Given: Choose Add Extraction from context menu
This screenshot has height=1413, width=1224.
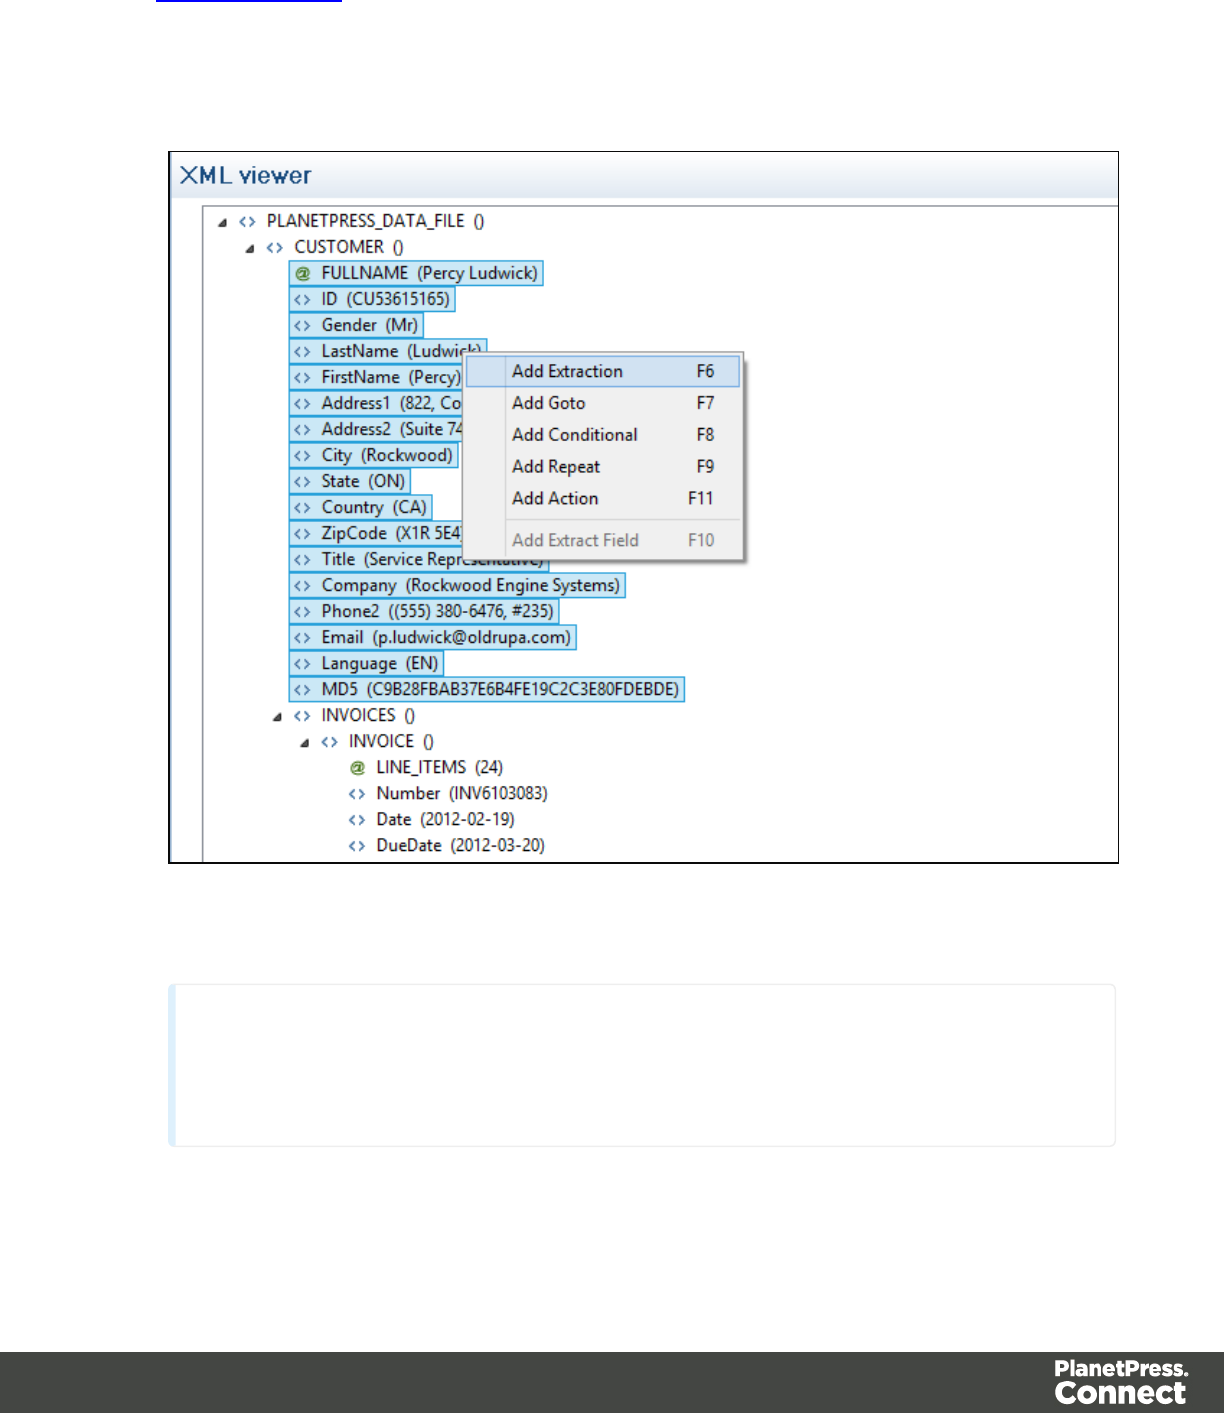Looking at the screenshot, I should tap(603, 371).
